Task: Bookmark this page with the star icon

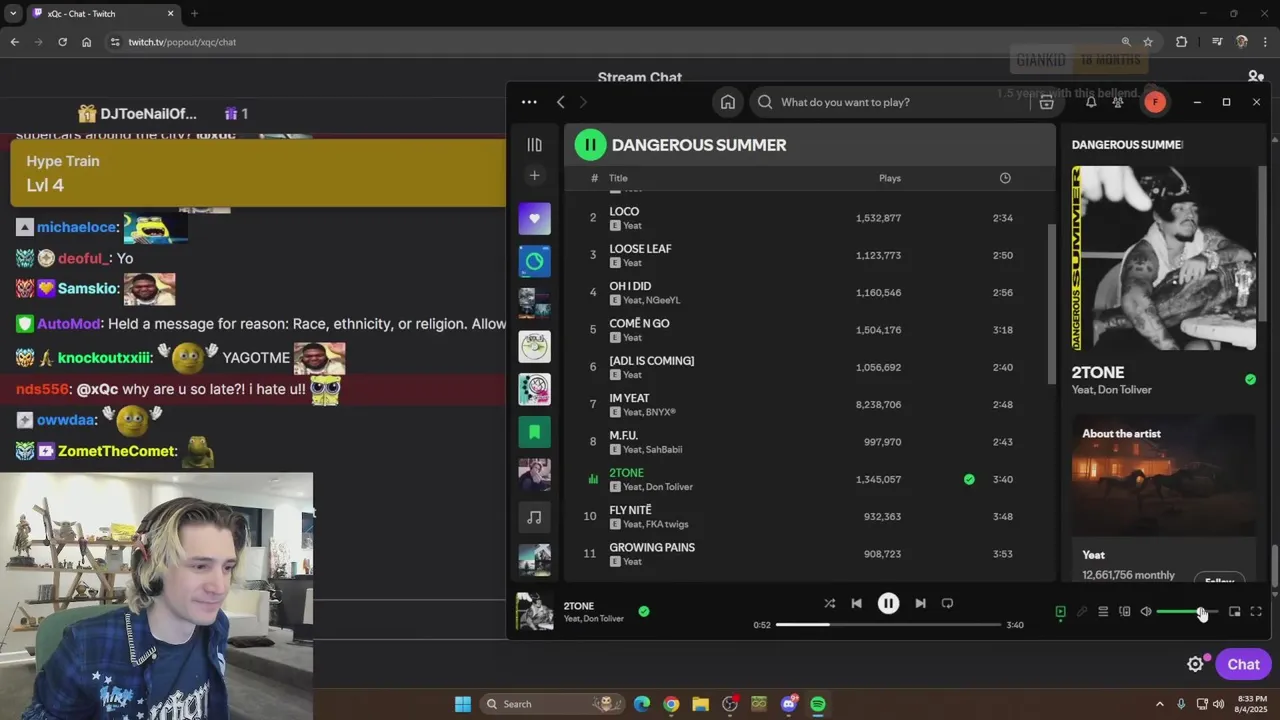Action: (x=1148, y=42)
